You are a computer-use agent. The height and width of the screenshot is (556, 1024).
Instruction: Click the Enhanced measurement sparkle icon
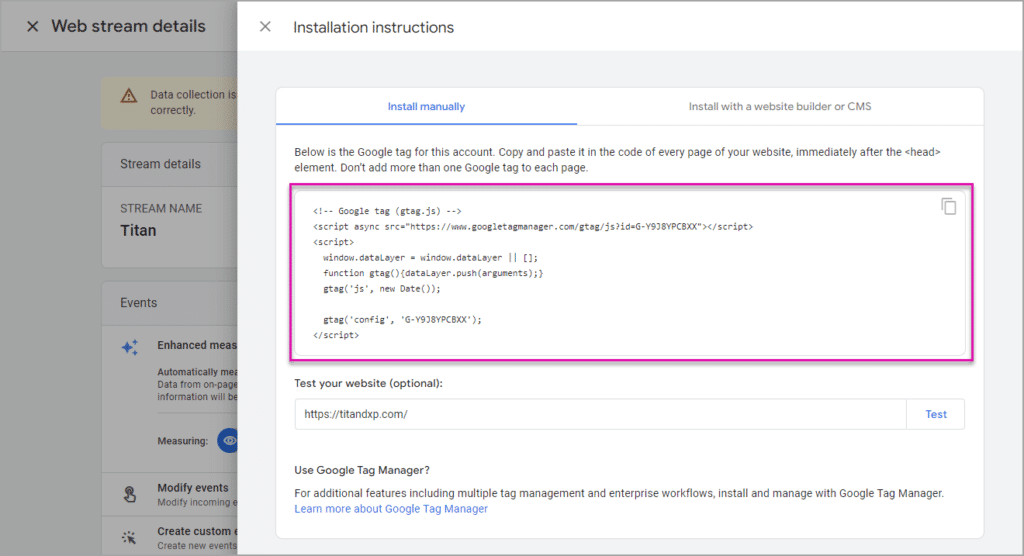tap(129, 347)
